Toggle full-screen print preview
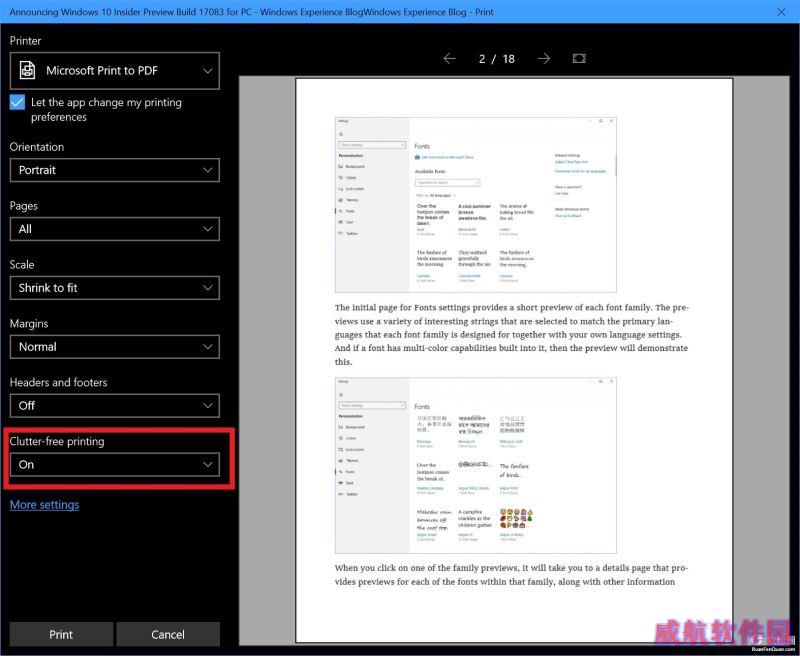Screen dimensions: 800x656 (579, 59)
